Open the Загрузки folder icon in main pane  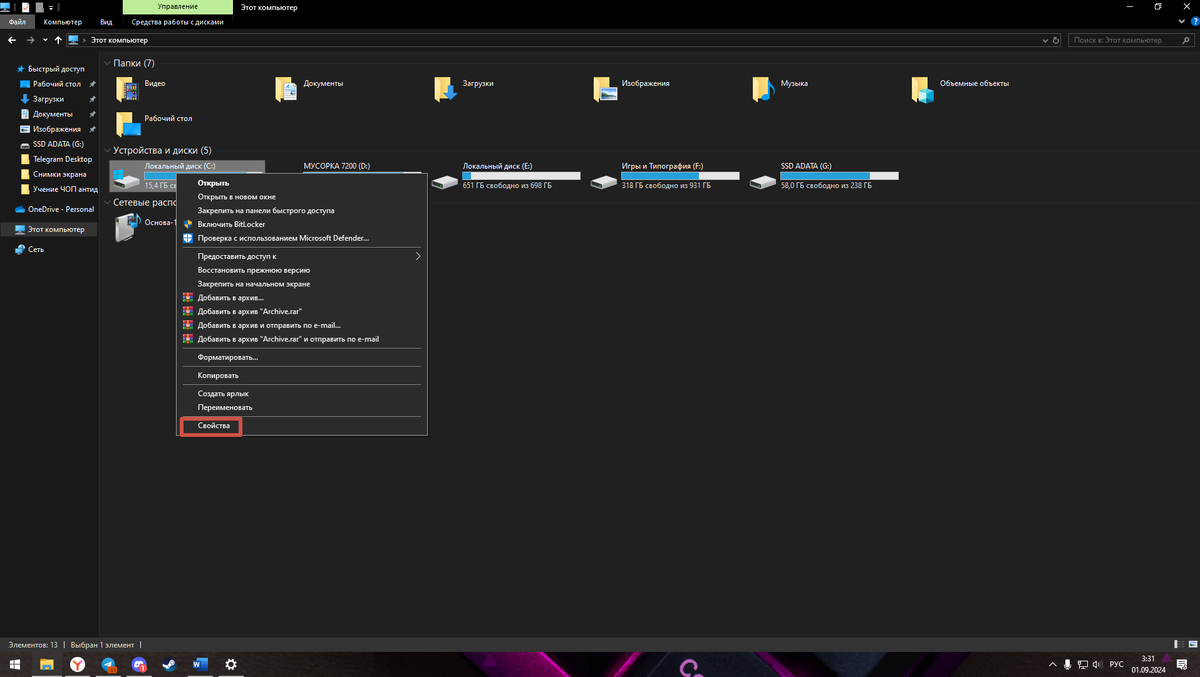click(x=445, y=90)
